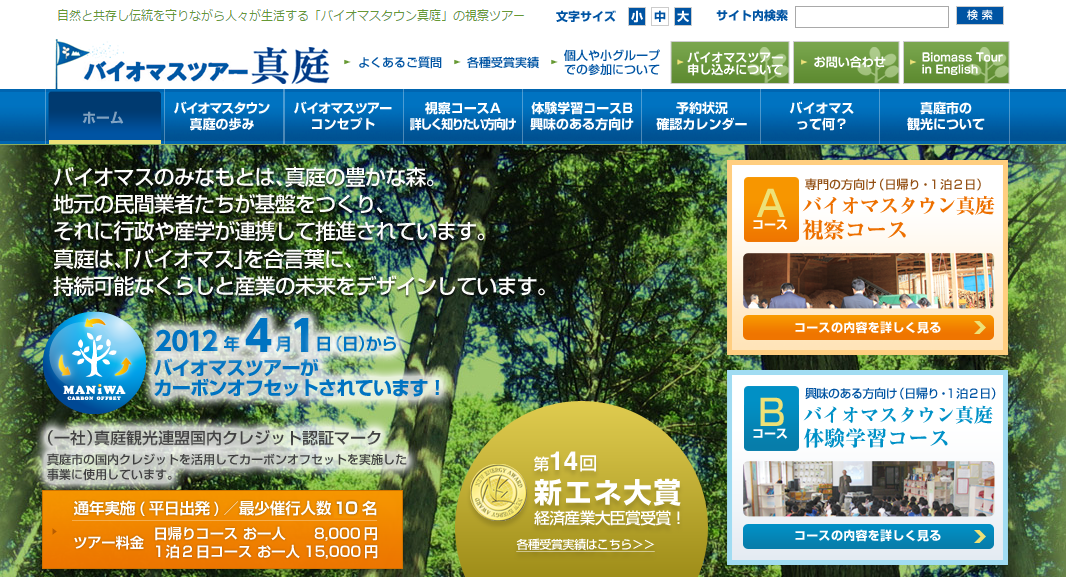Click the 2012年4月1日 carbon offset announcement
This screenshot has height=577, width=1066.
(x=298, y=358)
